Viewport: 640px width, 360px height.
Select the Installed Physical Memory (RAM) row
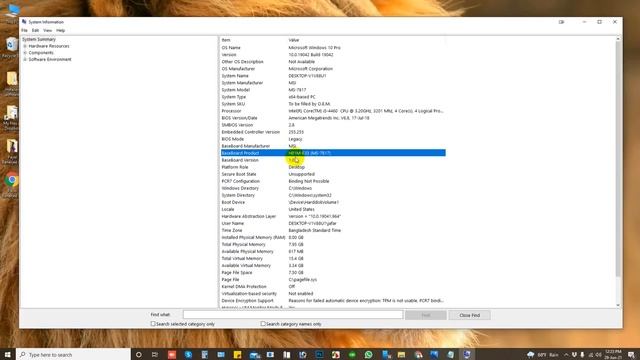pos(333,238)
